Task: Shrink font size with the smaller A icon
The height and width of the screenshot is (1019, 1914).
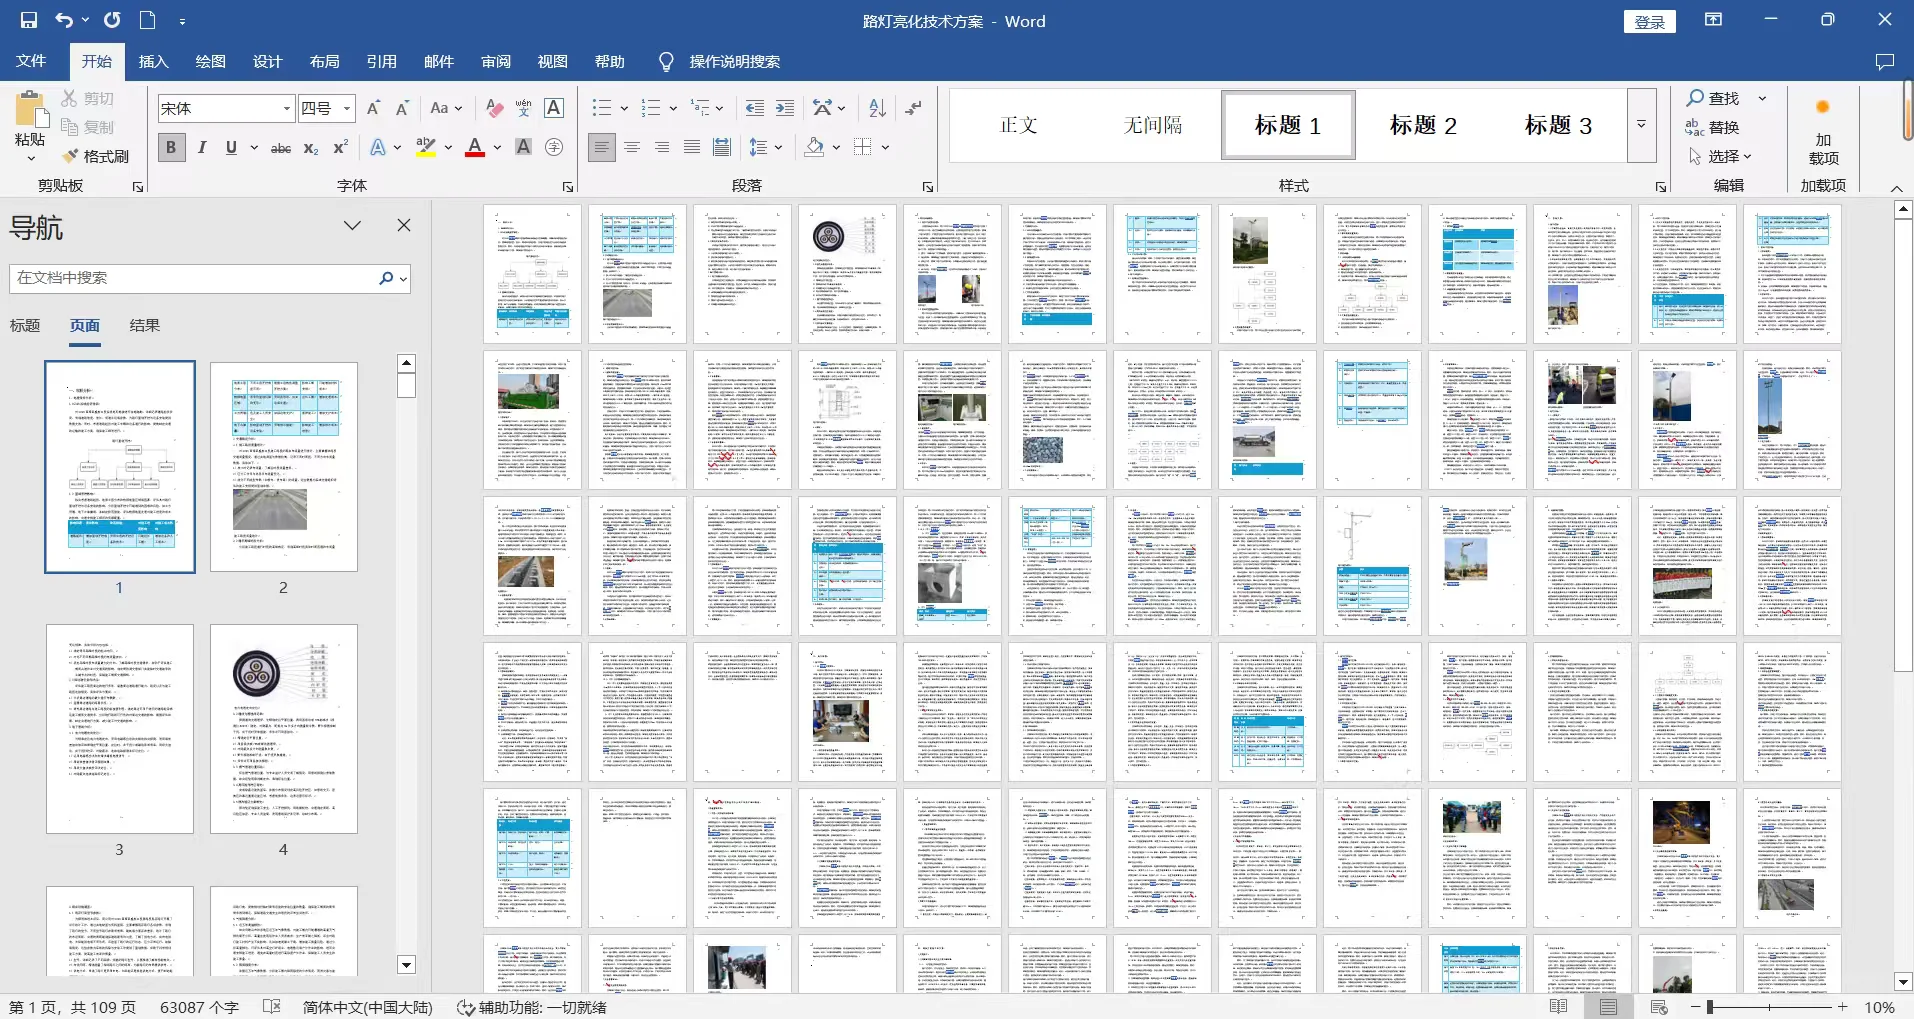Action: tap(402, 108)
